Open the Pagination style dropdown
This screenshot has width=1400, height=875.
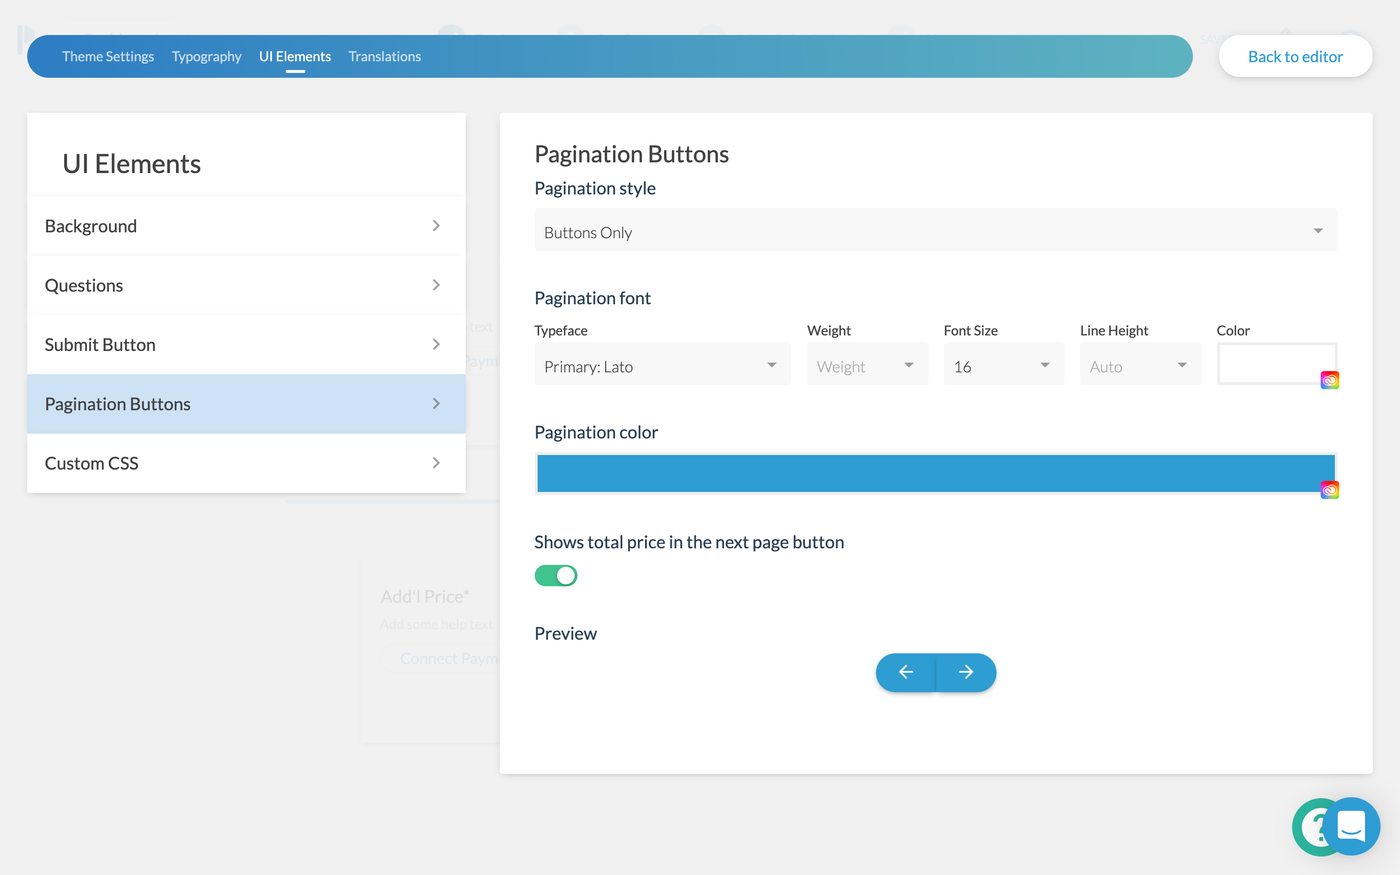[936, 230]
